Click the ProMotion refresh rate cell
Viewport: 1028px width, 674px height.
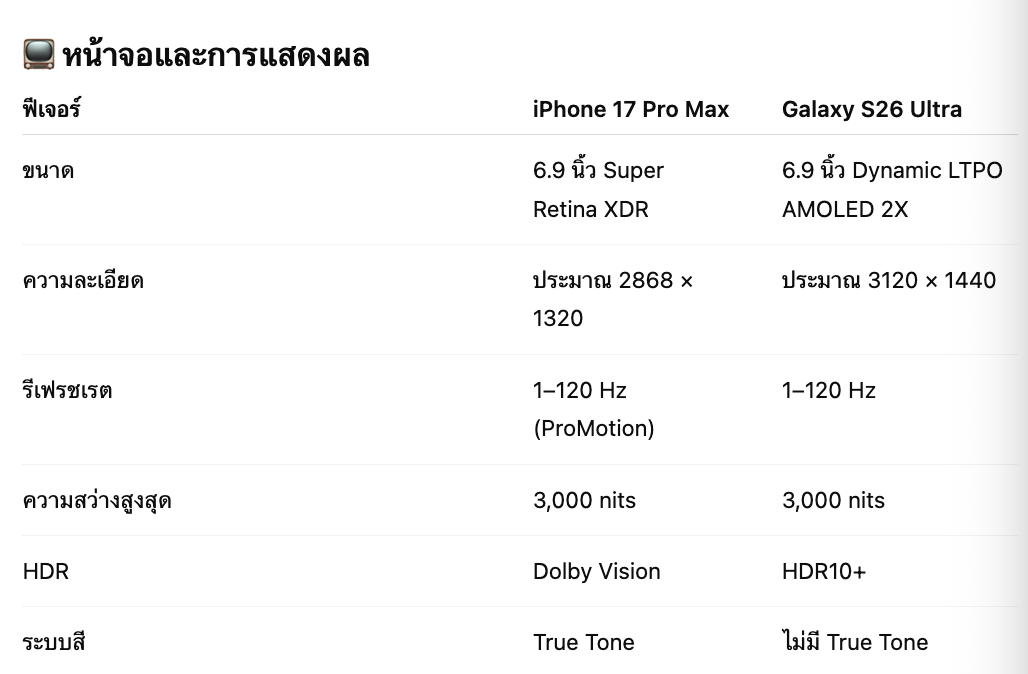point(593,409)
